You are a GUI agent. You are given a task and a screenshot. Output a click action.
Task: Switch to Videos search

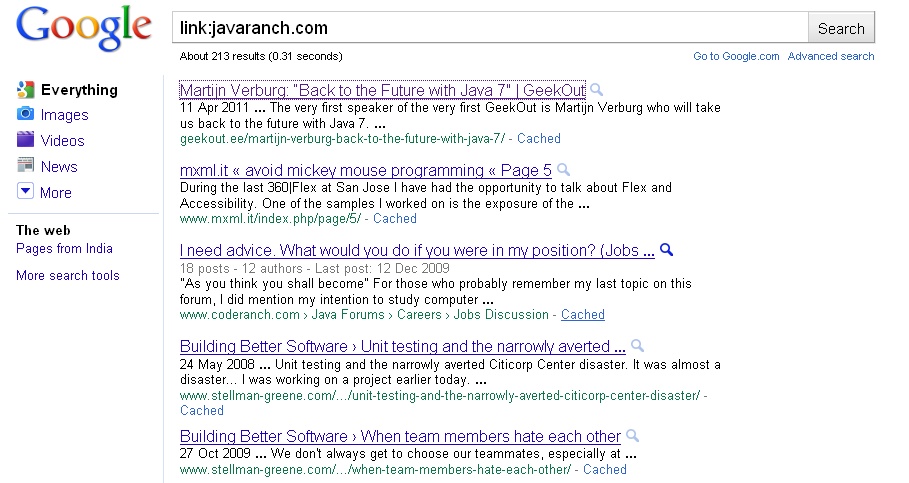coord(63,141)
